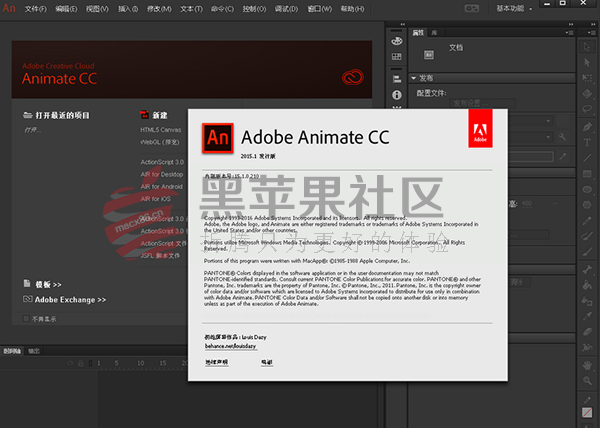Open the Color palette panel icon
The height and width of the screenshot is (428, 600).
coord(397,41)
